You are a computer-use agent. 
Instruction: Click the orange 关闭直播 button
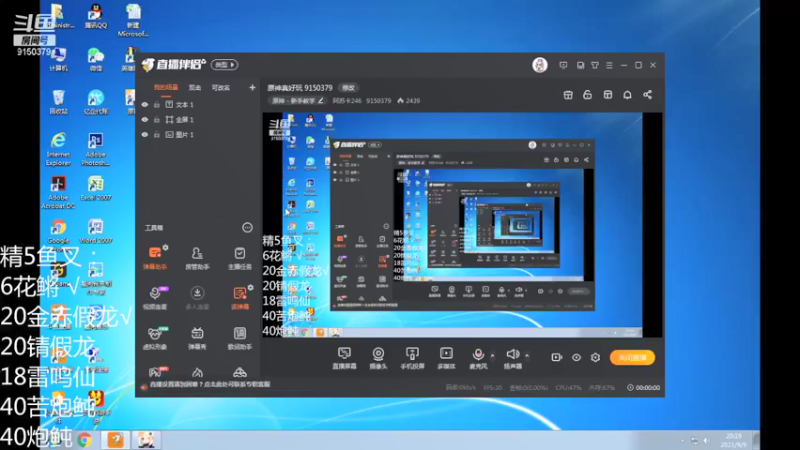click(x=632, y=358)
